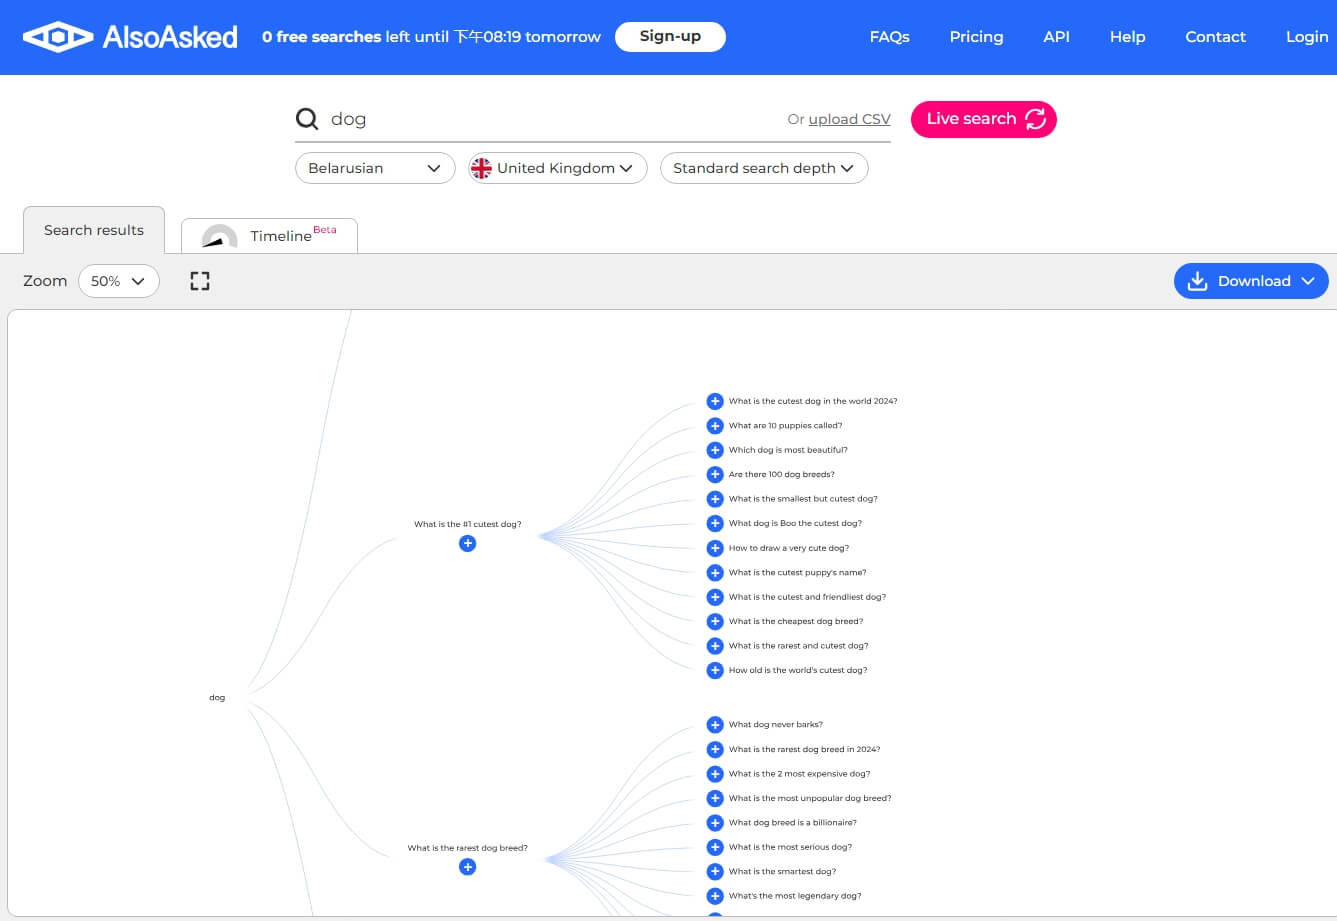Expand plus icon under 'What is the #1 cutest dog?'
1337x921 pixels.
click(467, 544)
